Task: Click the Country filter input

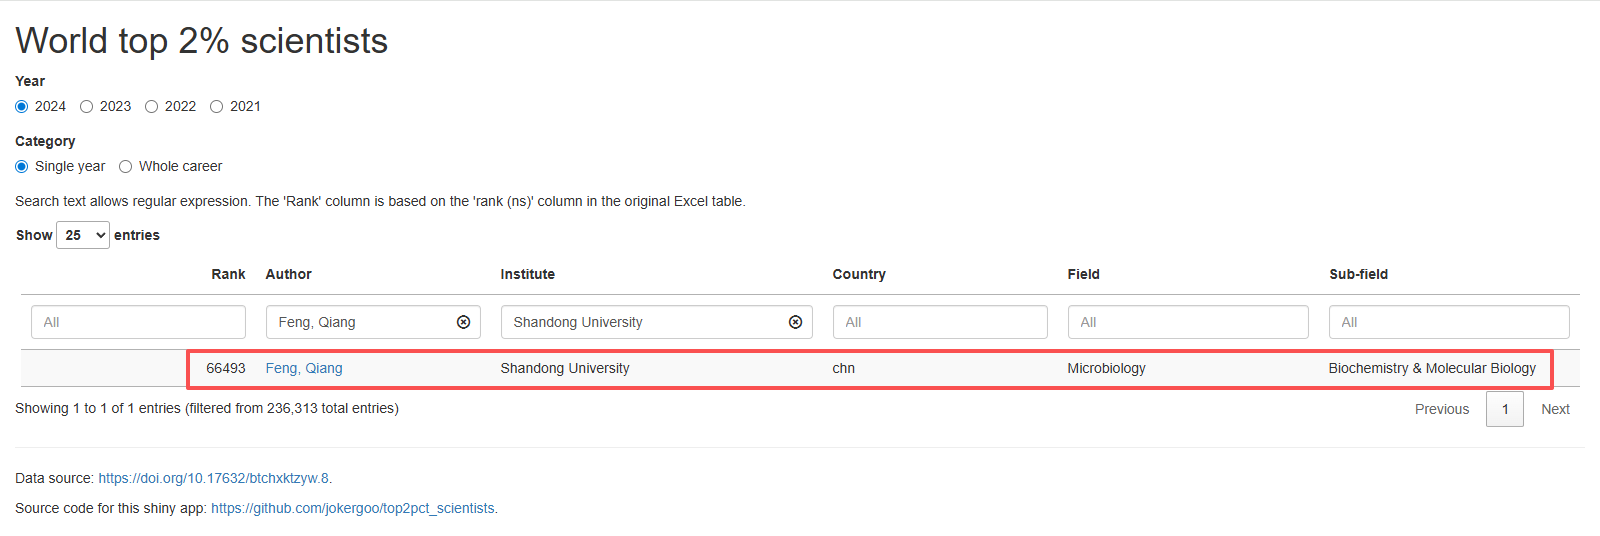Action: (x=939, y=322)
